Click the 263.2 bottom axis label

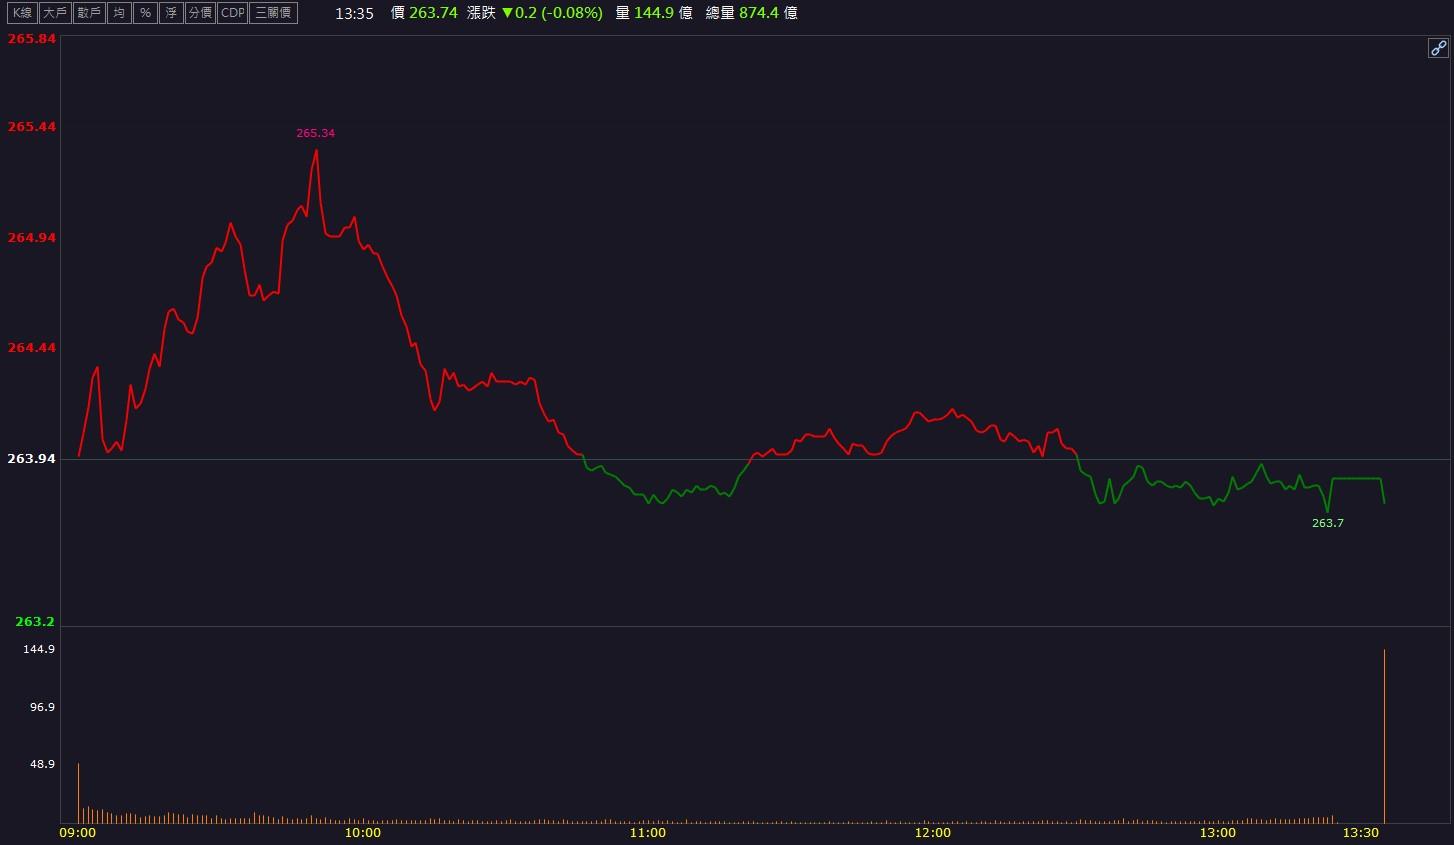pyautogui.click(x=35, y=621)
